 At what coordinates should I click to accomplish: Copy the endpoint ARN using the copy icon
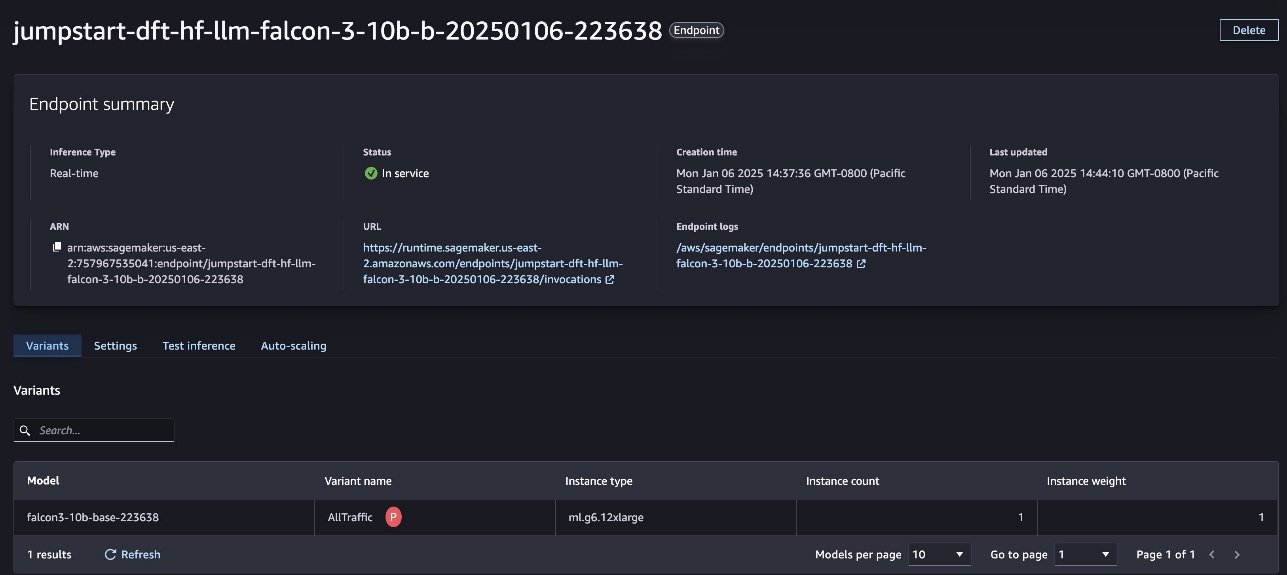click(57, 247)
